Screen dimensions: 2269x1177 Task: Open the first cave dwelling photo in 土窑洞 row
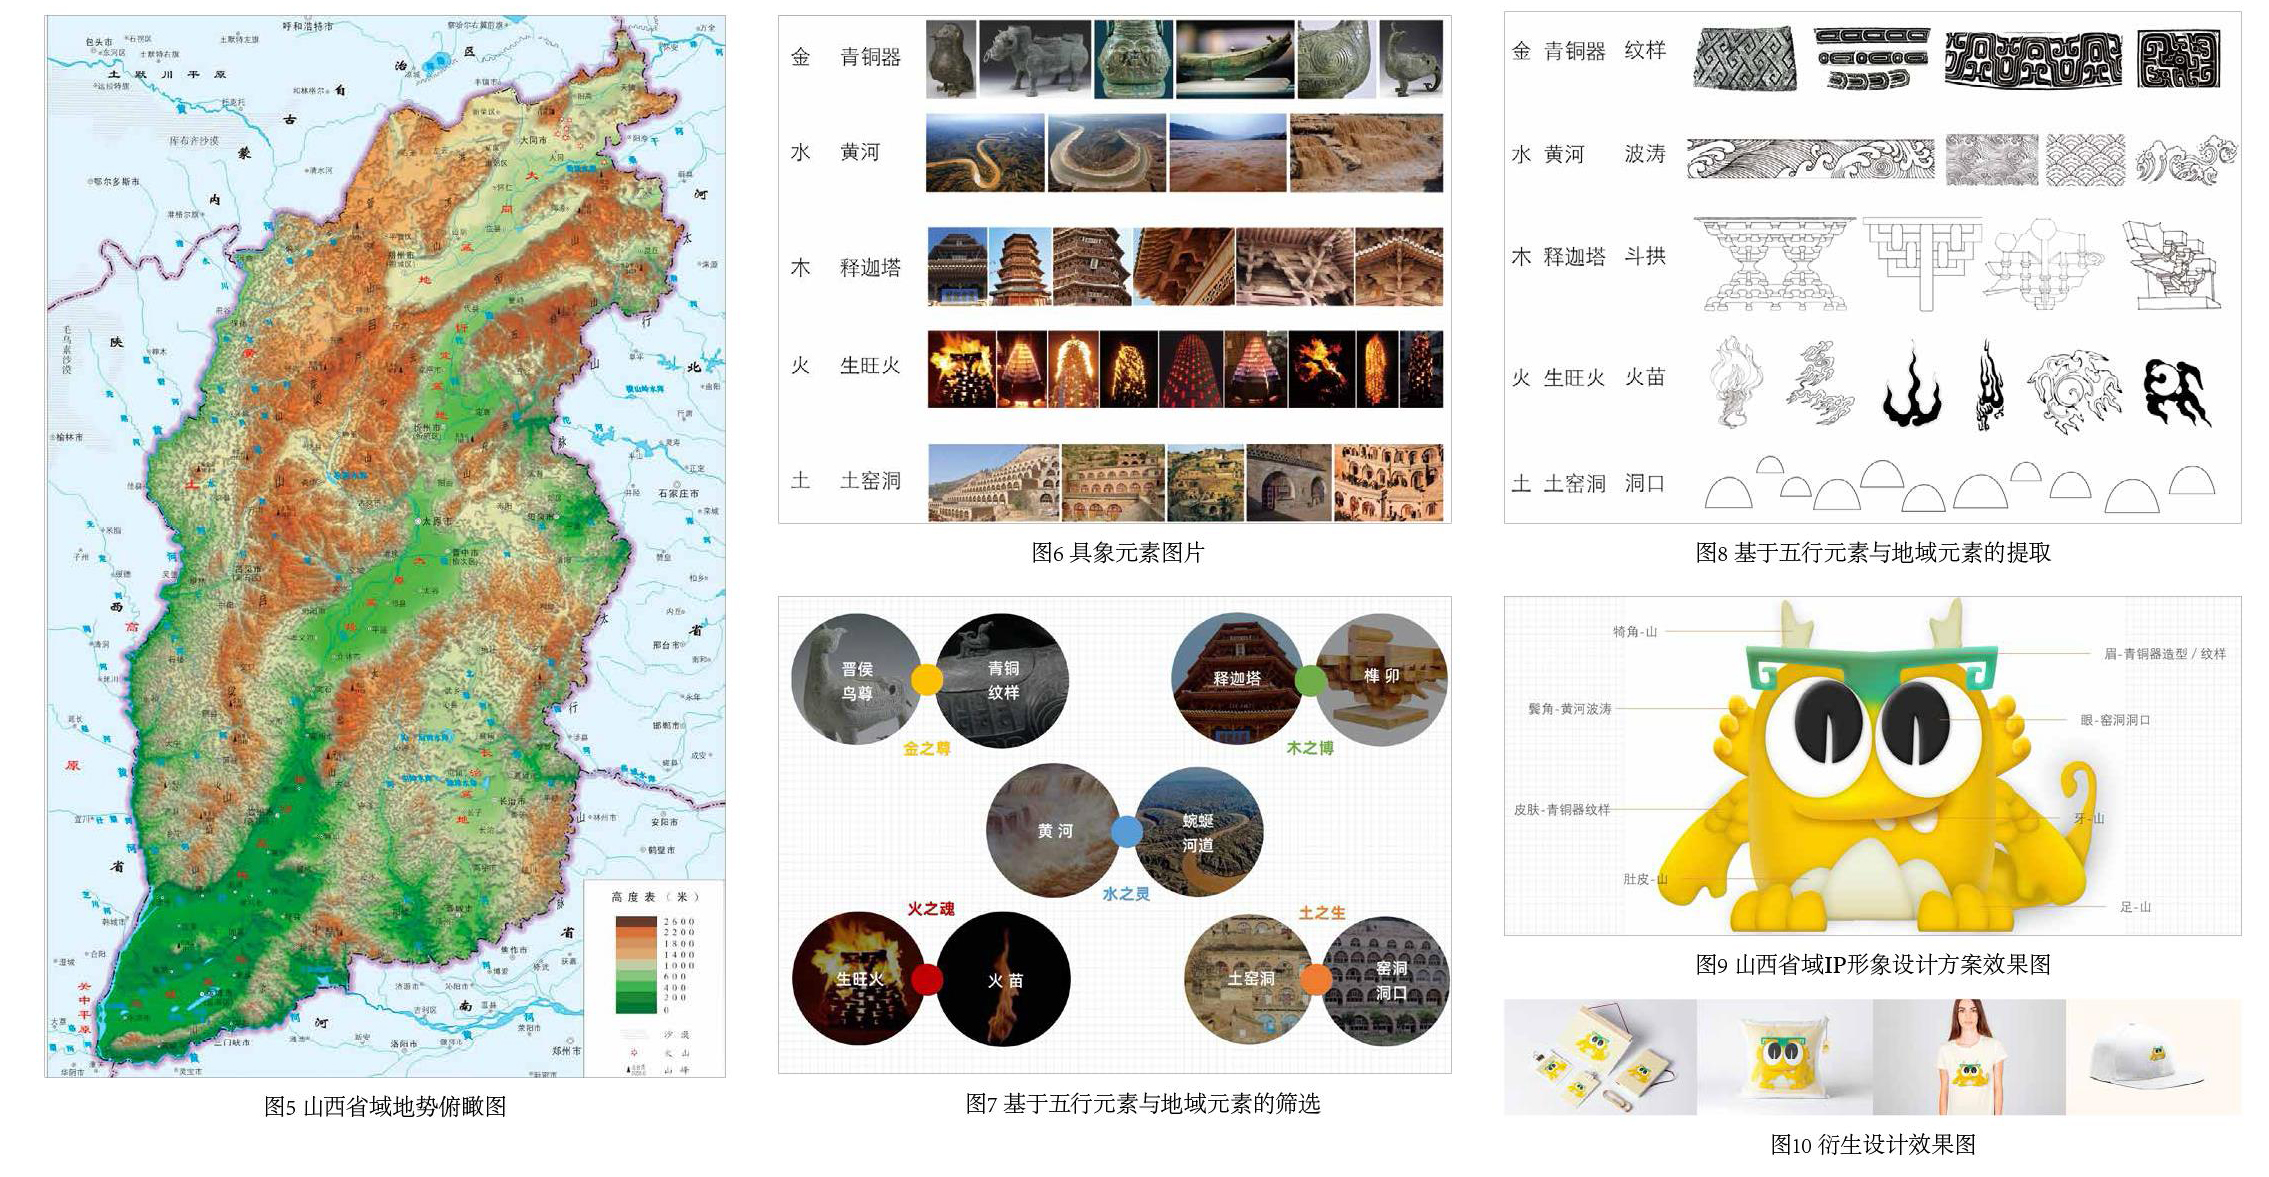point(993,483)
